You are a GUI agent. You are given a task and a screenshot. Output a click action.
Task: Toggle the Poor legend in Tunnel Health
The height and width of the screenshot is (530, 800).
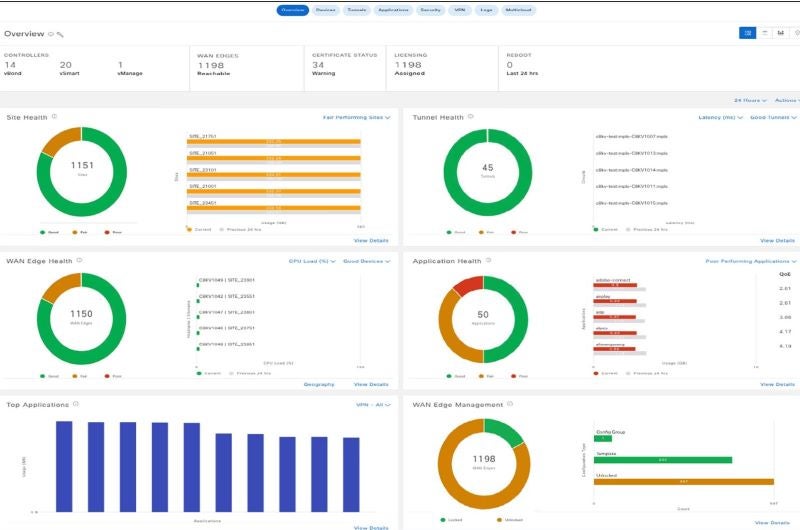click(x=519, y=232)
